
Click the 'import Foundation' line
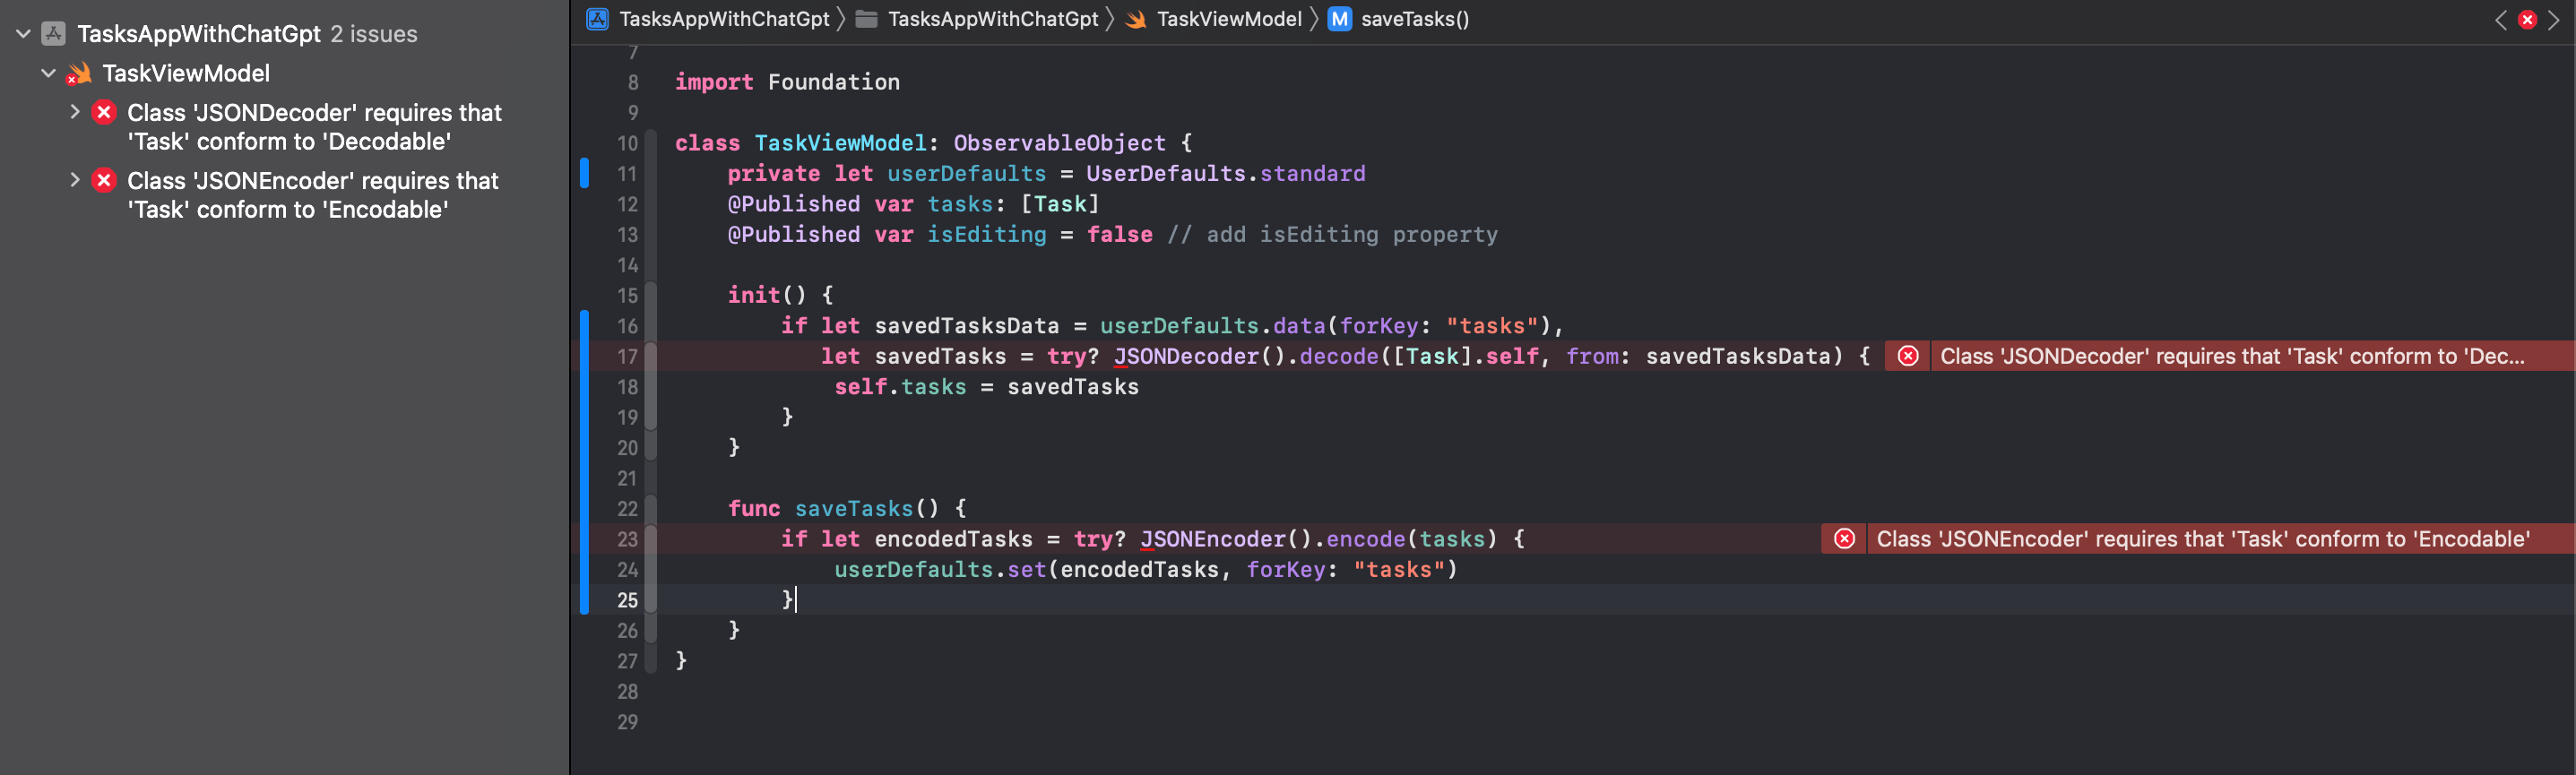point(787,82)
